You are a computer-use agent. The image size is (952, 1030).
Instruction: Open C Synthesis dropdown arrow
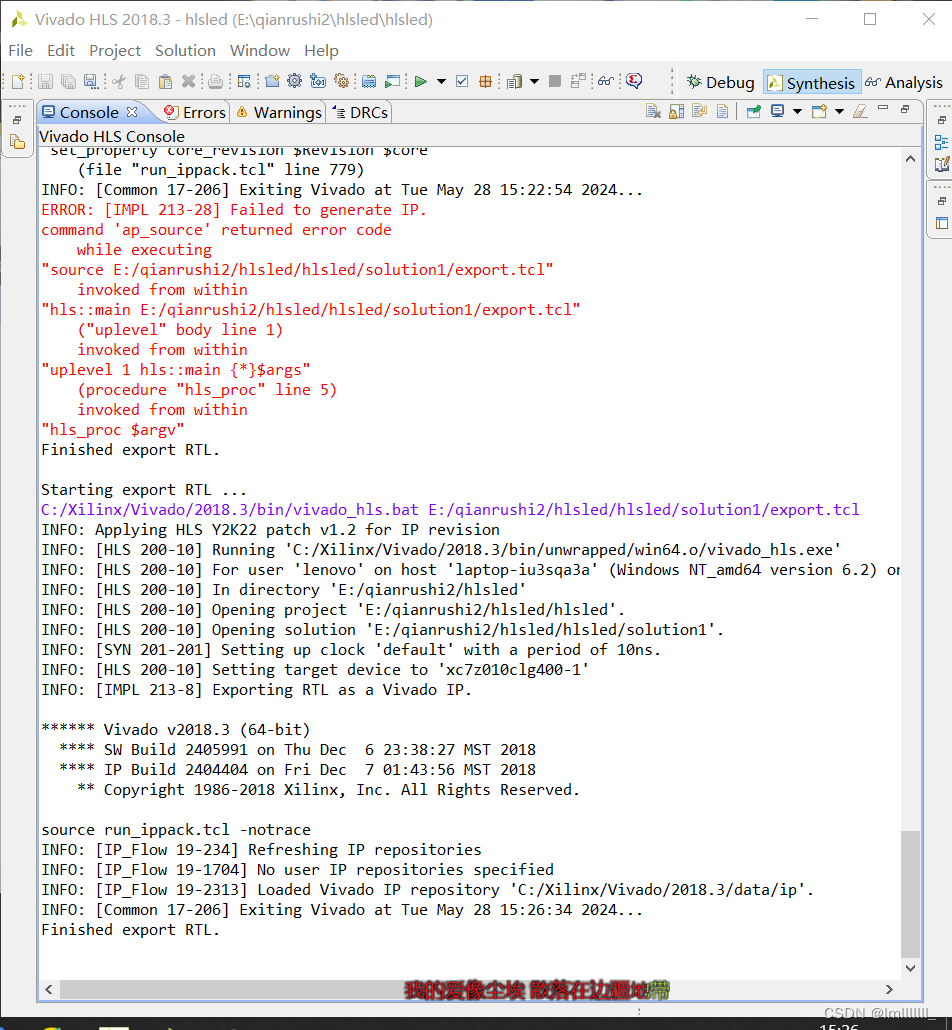pyautogui.click(x=442, y=82)
